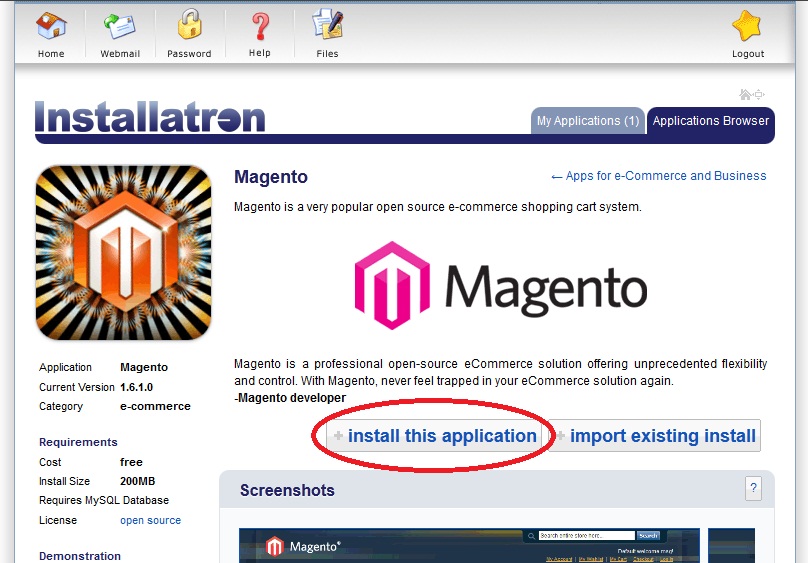Click the small home icon above the tabs
Viewport: 808px width, 563px height.
click(745, 94)
